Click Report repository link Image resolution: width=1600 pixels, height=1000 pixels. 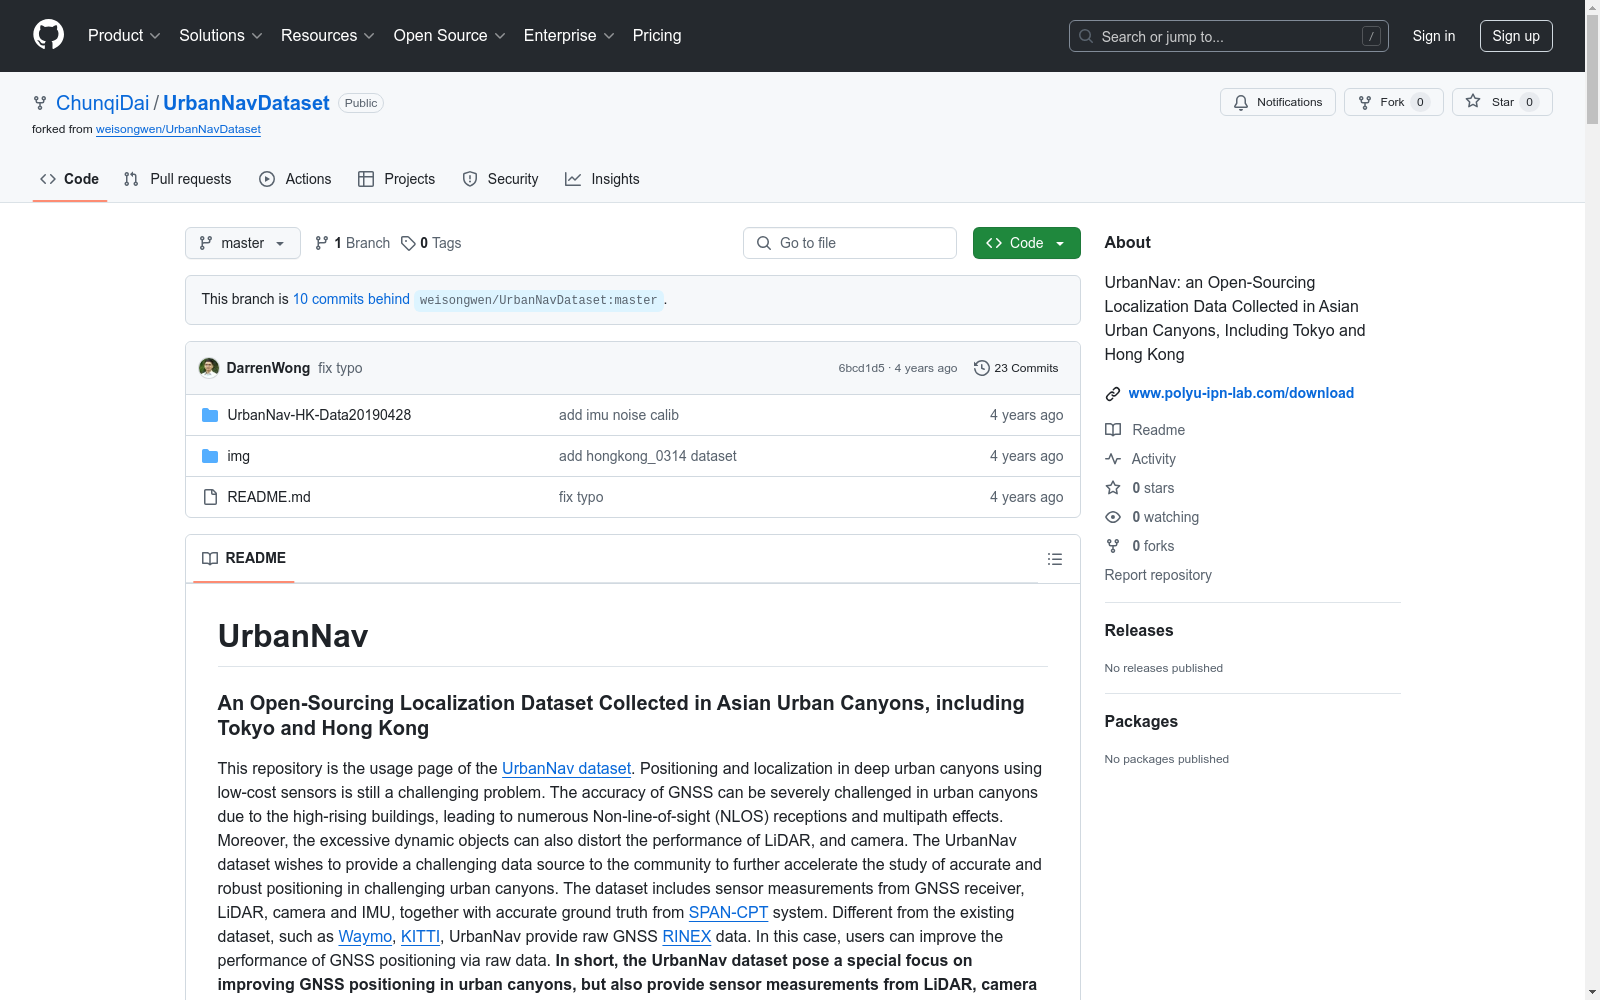click(x=1158, y=575)
